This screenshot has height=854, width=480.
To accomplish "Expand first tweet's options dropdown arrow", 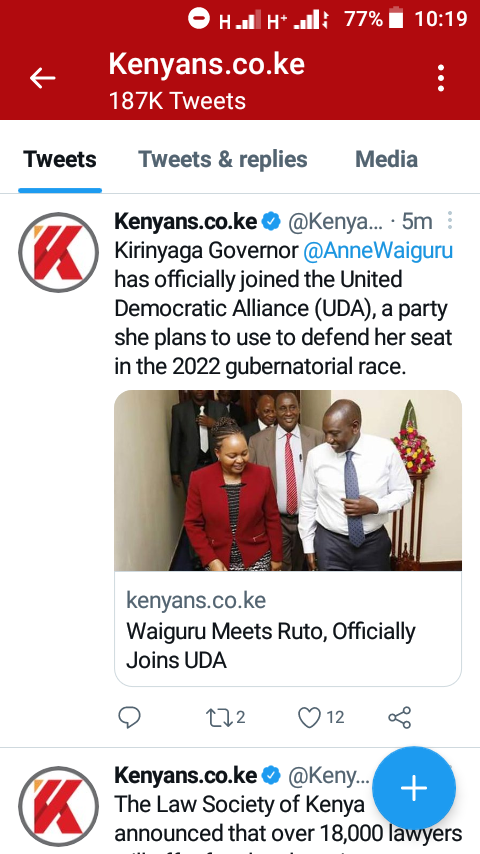I will [450, 221].
